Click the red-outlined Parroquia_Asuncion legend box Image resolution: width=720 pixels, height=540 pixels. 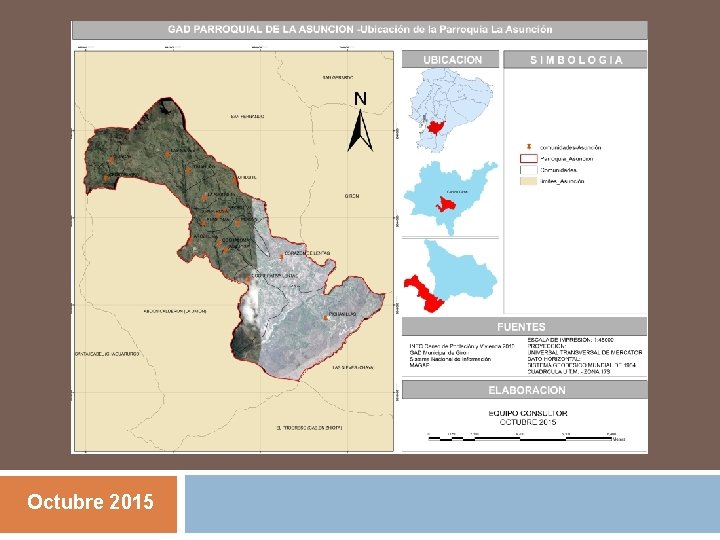pos(529,159)
